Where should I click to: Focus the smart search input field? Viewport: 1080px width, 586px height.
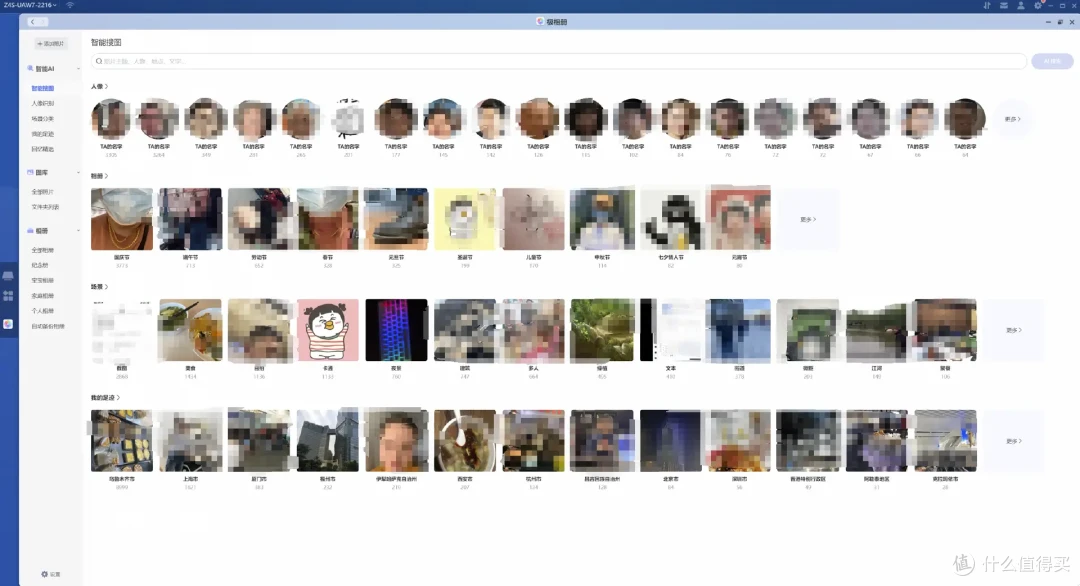click(559, 61)
